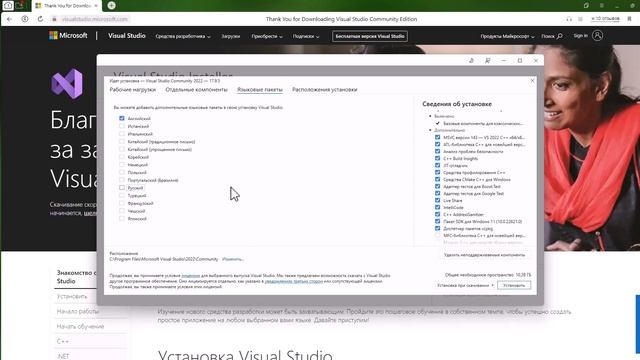
Task: Uncheck the vcpkg package manager component
Action: [438, 229]
